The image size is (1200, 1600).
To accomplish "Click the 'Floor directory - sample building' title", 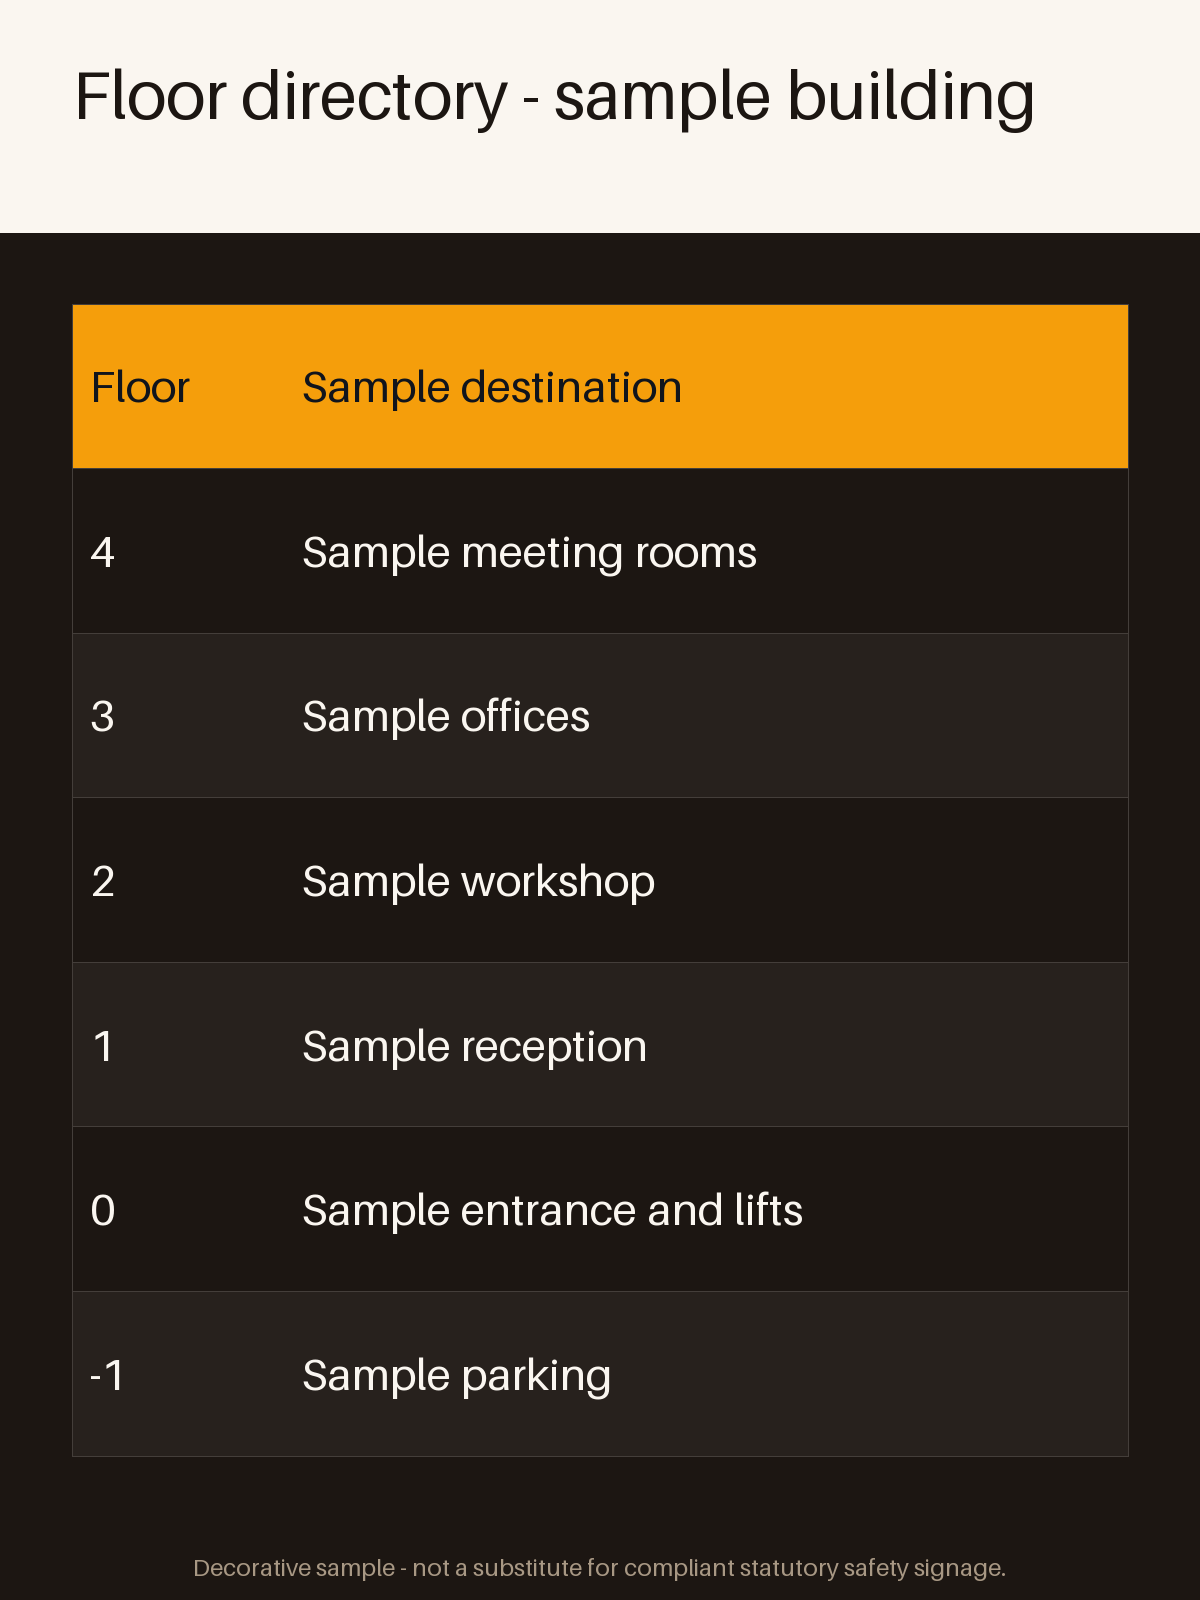I will (x=554, y=97).
